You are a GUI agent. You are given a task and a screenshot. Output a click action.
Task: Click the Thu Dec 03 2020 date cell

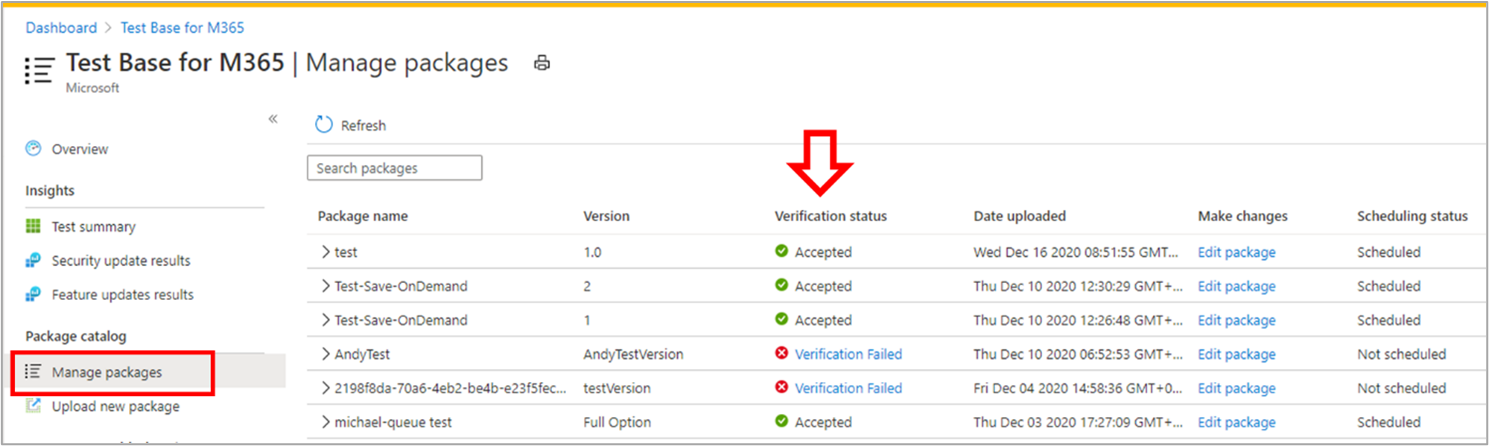click(1077, 422)
